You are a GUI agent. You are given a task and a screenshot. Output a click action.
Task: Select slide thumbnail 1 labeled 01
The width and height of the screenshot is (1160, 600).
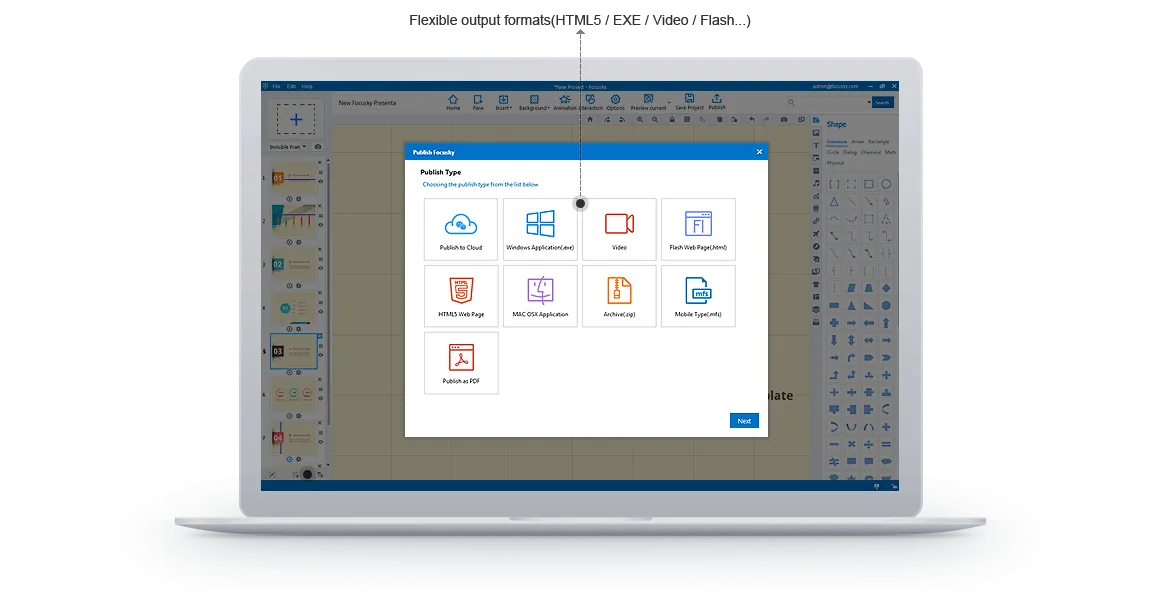pyautogui.click(x=293, y=178)
